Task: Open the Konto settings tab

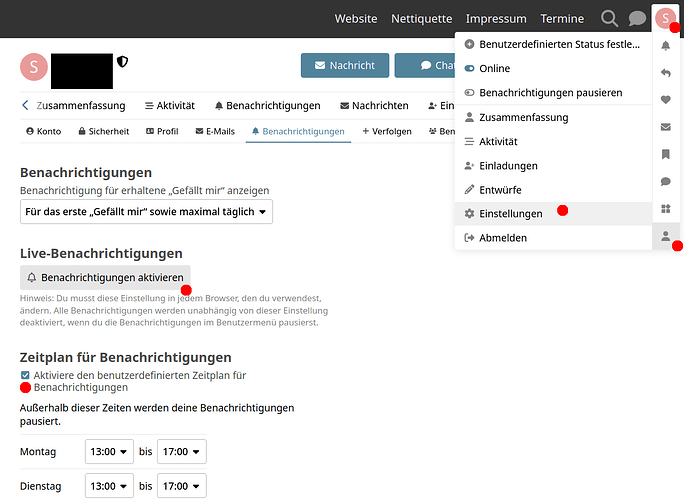Action: tap(44, 131)
